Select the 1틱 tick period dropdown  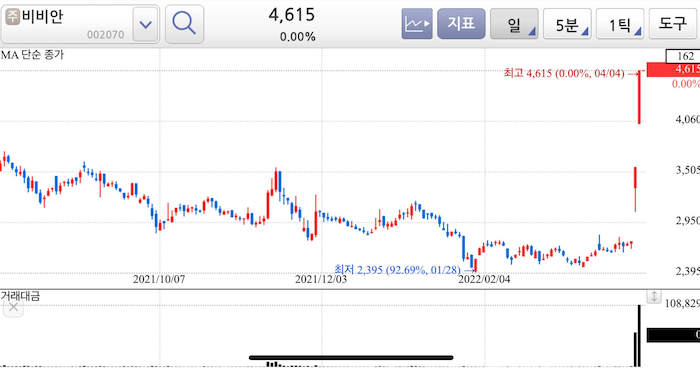click(620, 24)
